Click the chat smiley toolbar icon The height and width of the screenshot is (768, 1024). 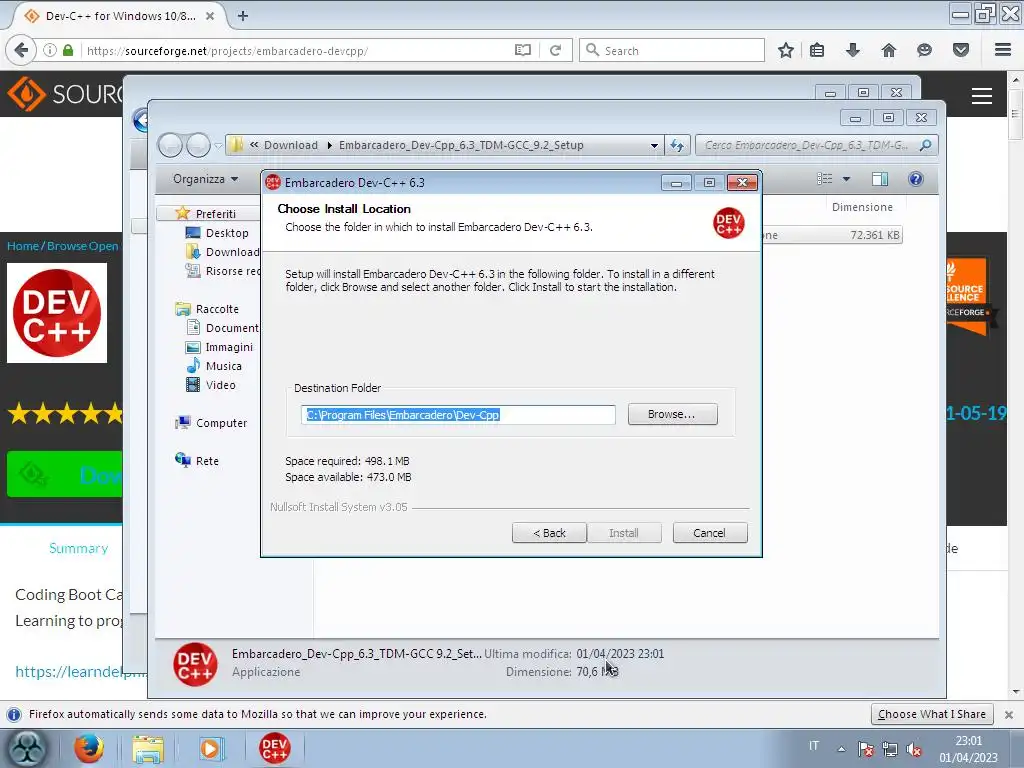click(924, 50)
